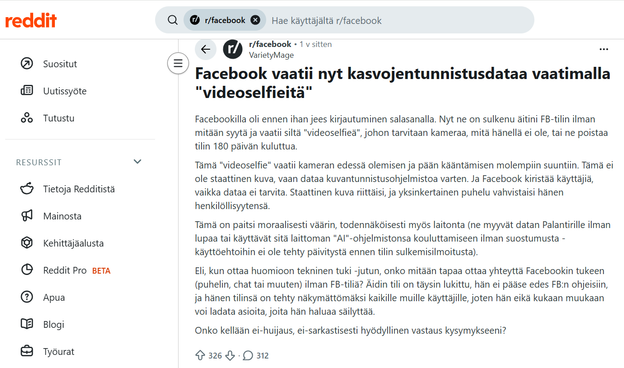This screenshot has width=624, height=368.
Task: Click the paragraph starting 'Tämä on paitsi moraalisesti'
Action: [x=402, y=238]
